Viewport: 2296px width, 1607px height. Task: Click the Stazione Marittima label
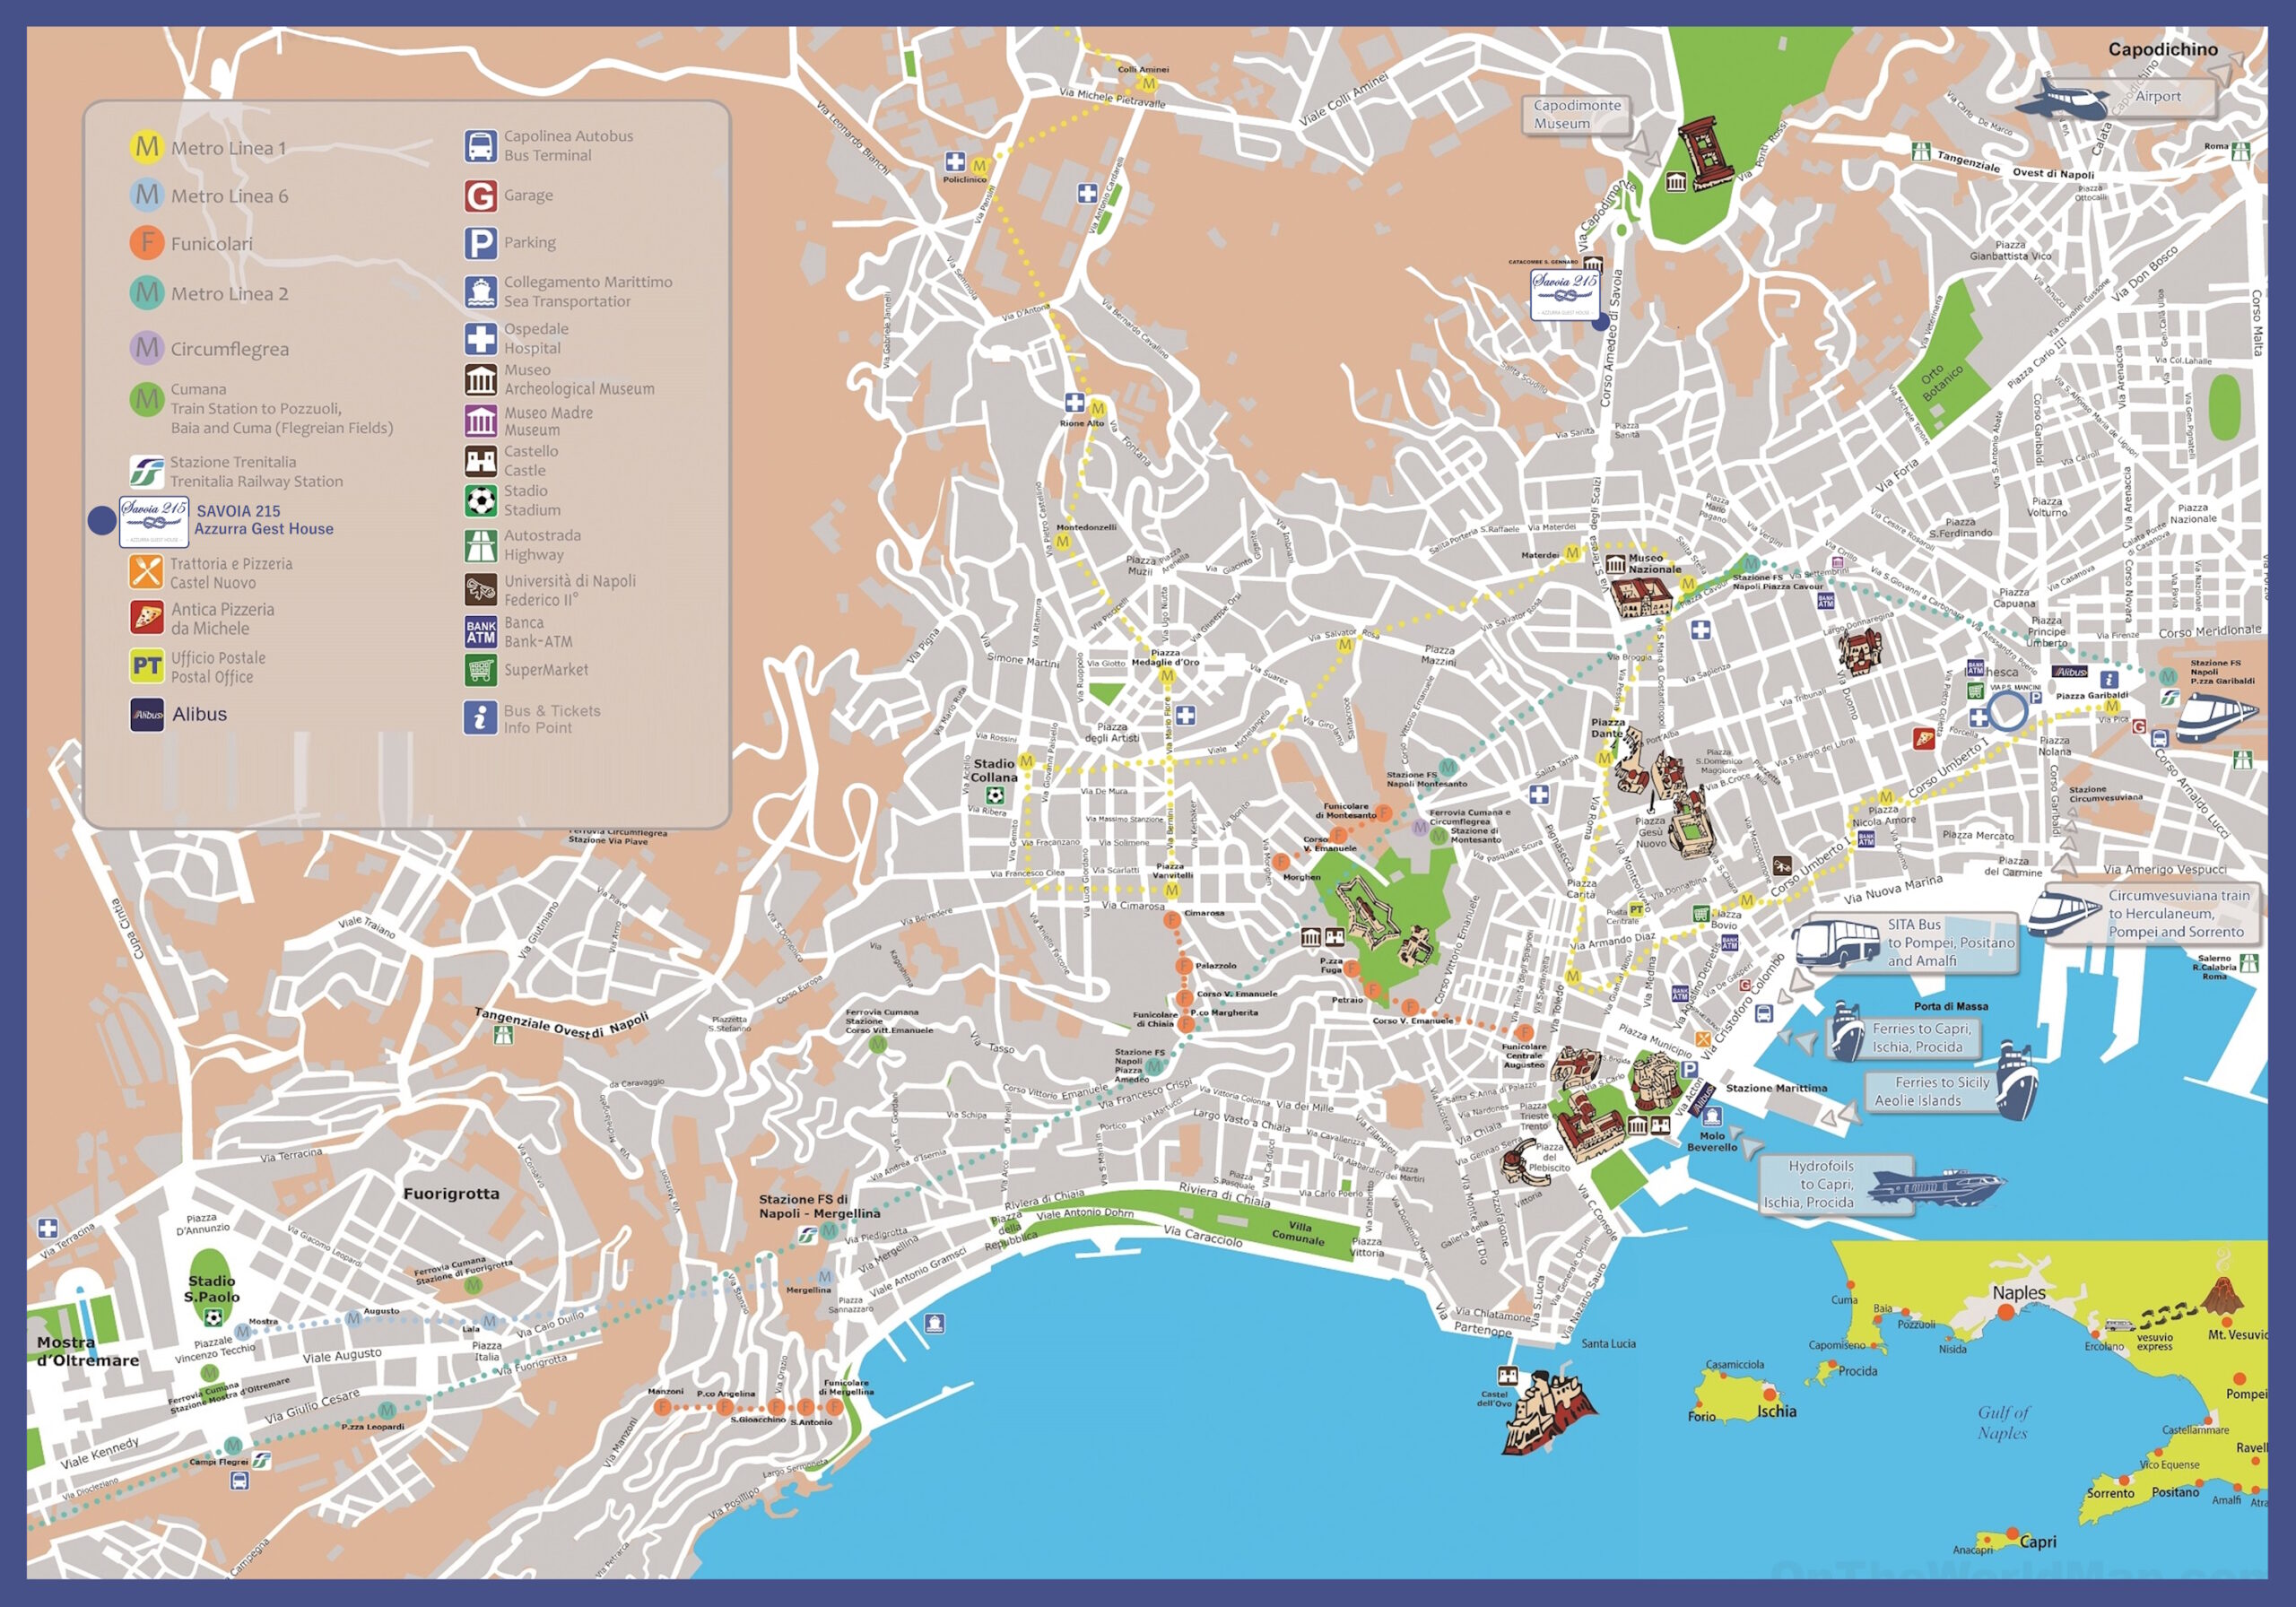(1777, 1088)
